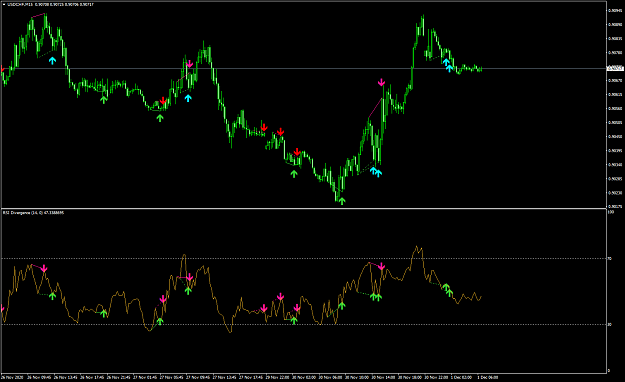Click the 27 Nov 01:45 time axis label
The image size is (625, 382).
[144, 377]
